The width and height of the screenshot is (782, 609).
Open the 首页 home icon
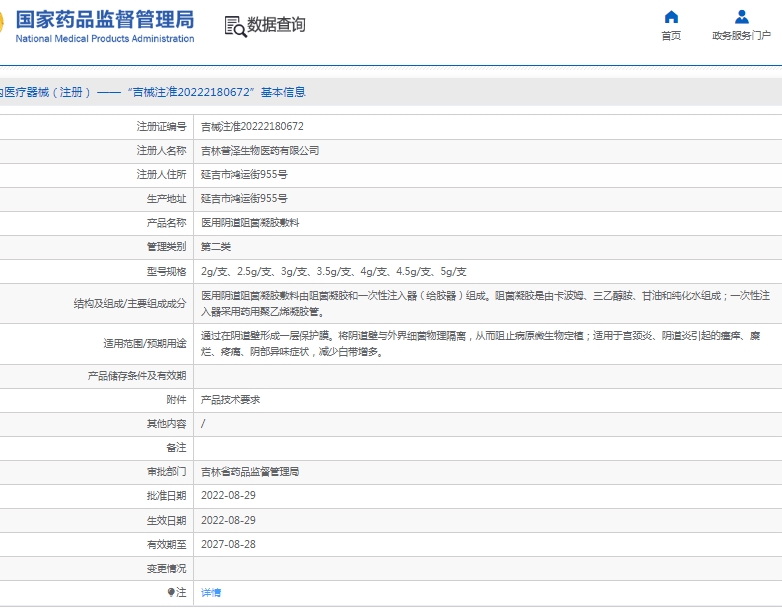[x=671, y=17]
